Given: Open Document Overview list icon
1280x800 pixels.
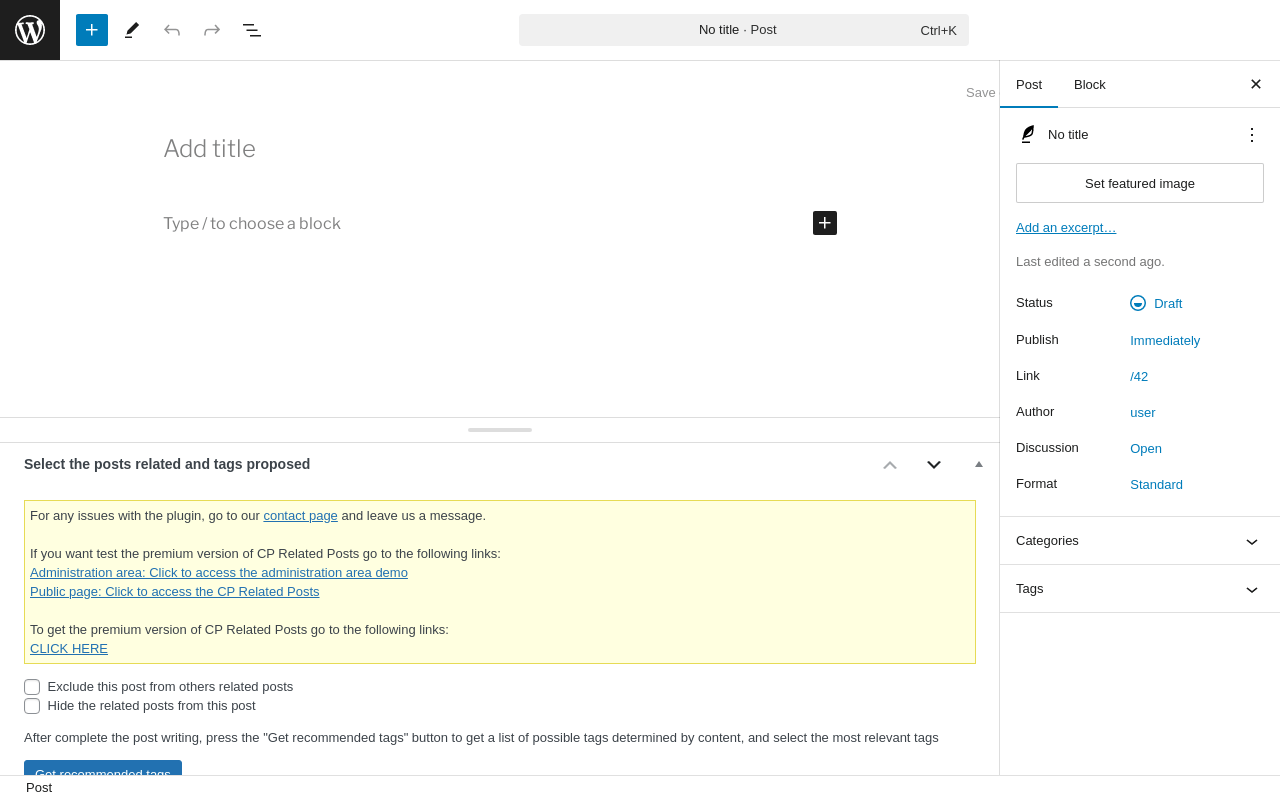Looking at the screenshot, I should (x=252, y=30).
